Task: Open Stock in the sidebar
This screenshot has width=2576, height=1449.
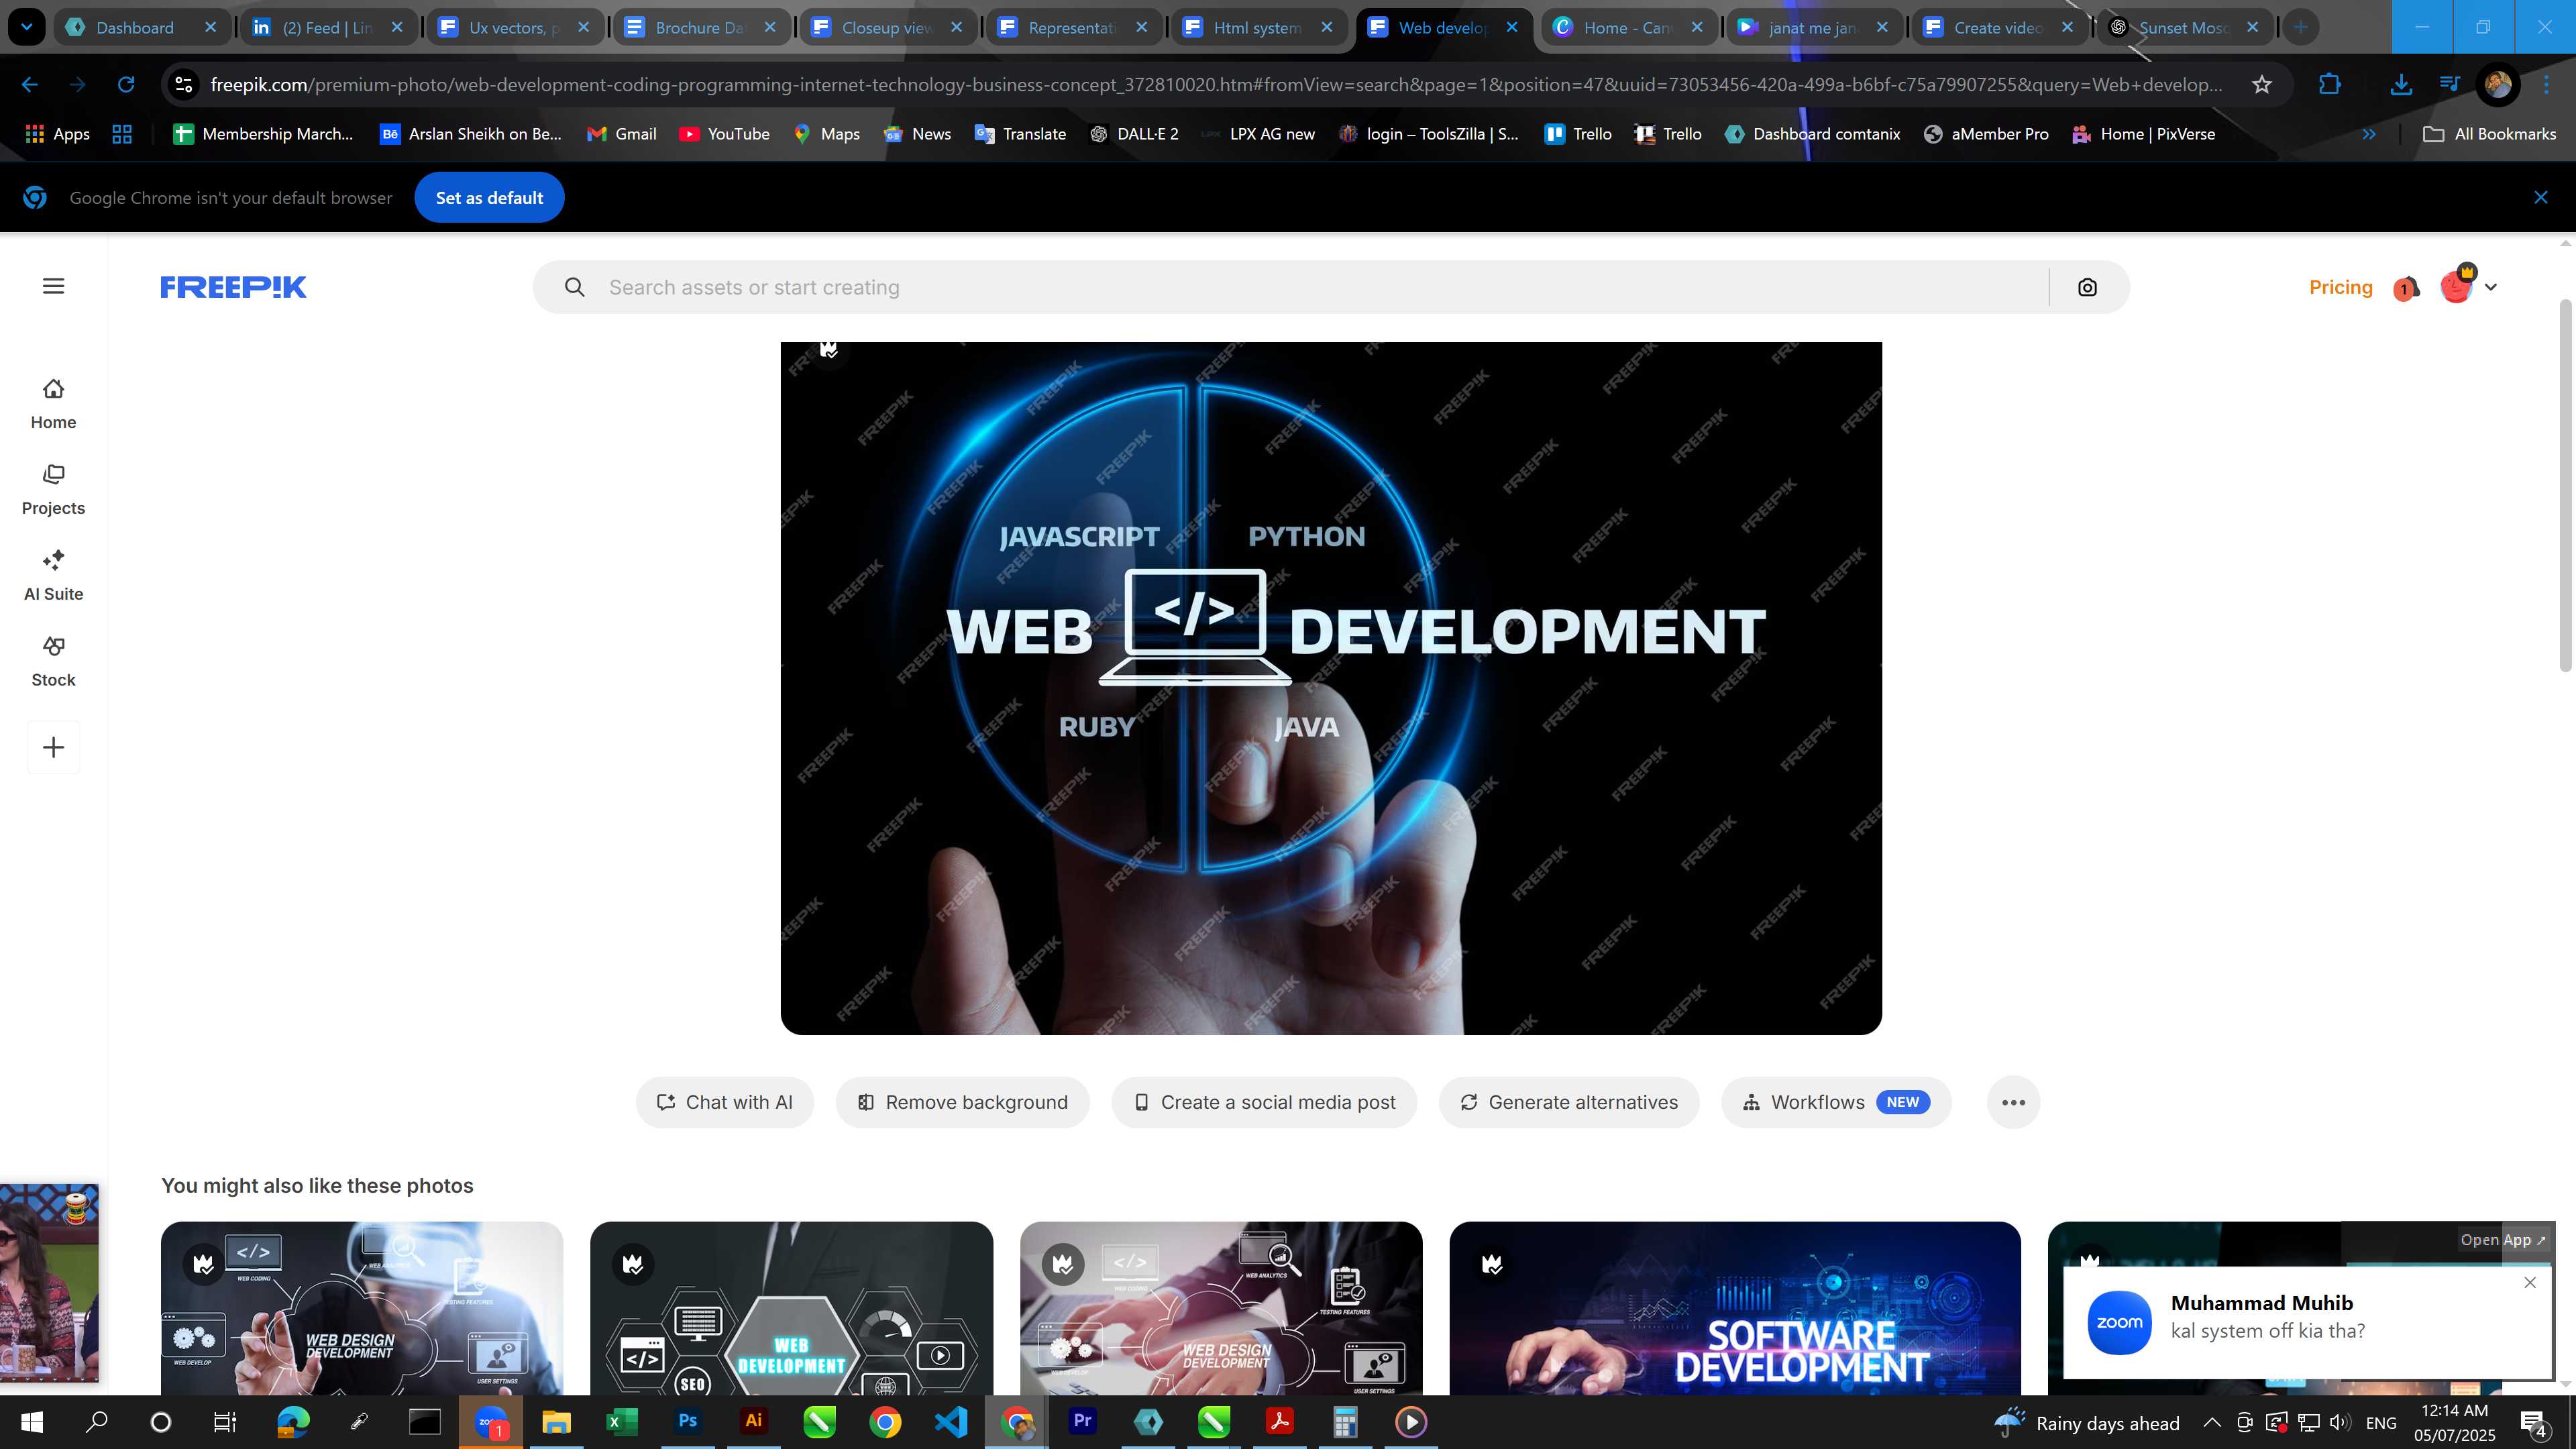Action: (53, 662)
